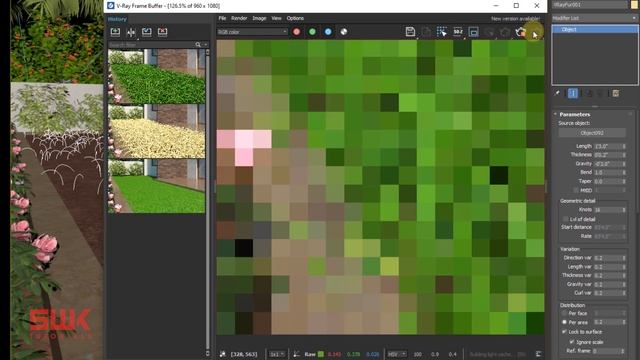Toggle Ignore scale checkbox

tap(572, 342)
